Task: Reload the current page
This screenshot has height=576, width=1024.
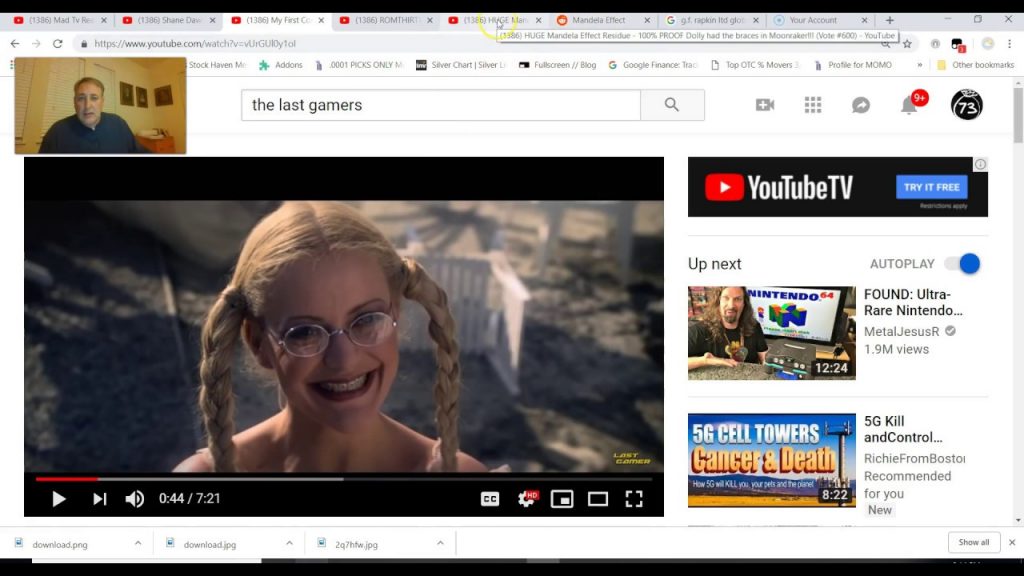Action: pos(57,44)
